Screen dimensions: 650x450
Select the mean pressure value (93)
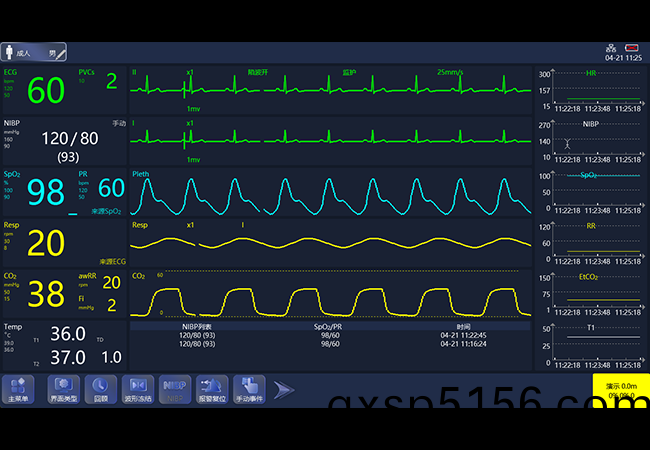click(68, 157)
